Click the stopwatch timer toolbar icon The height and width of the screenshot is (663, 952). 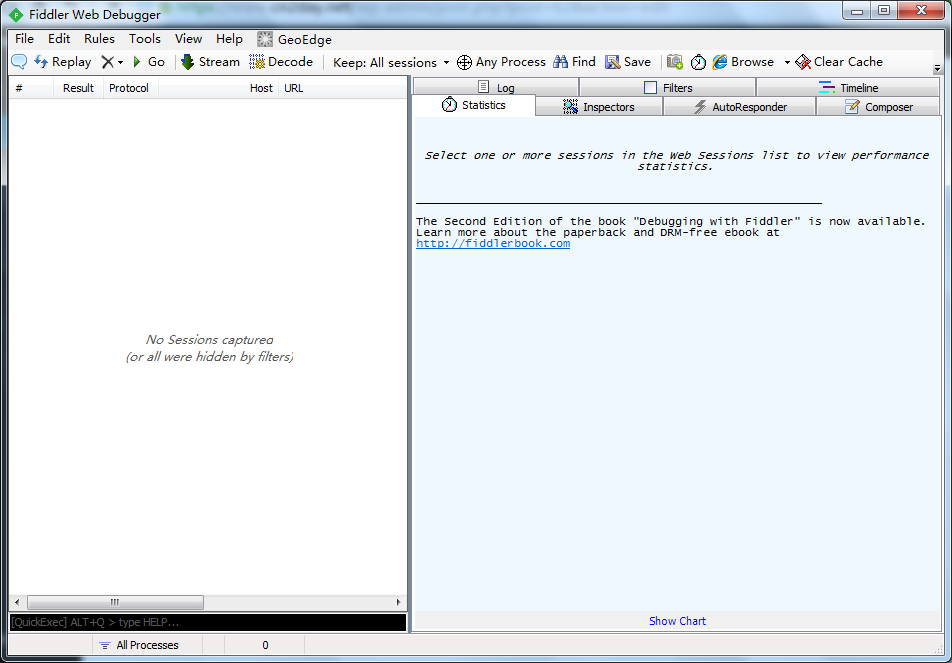coord(698,62)
